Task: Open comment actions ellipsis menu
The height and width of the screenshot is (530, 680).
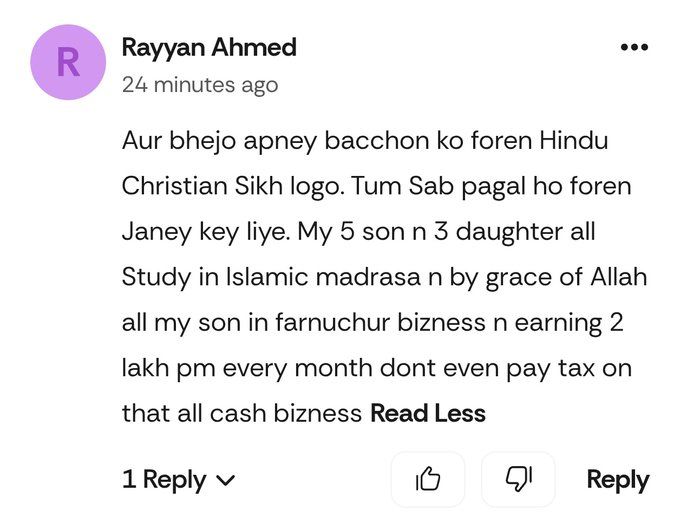Action: pos(634,47)
